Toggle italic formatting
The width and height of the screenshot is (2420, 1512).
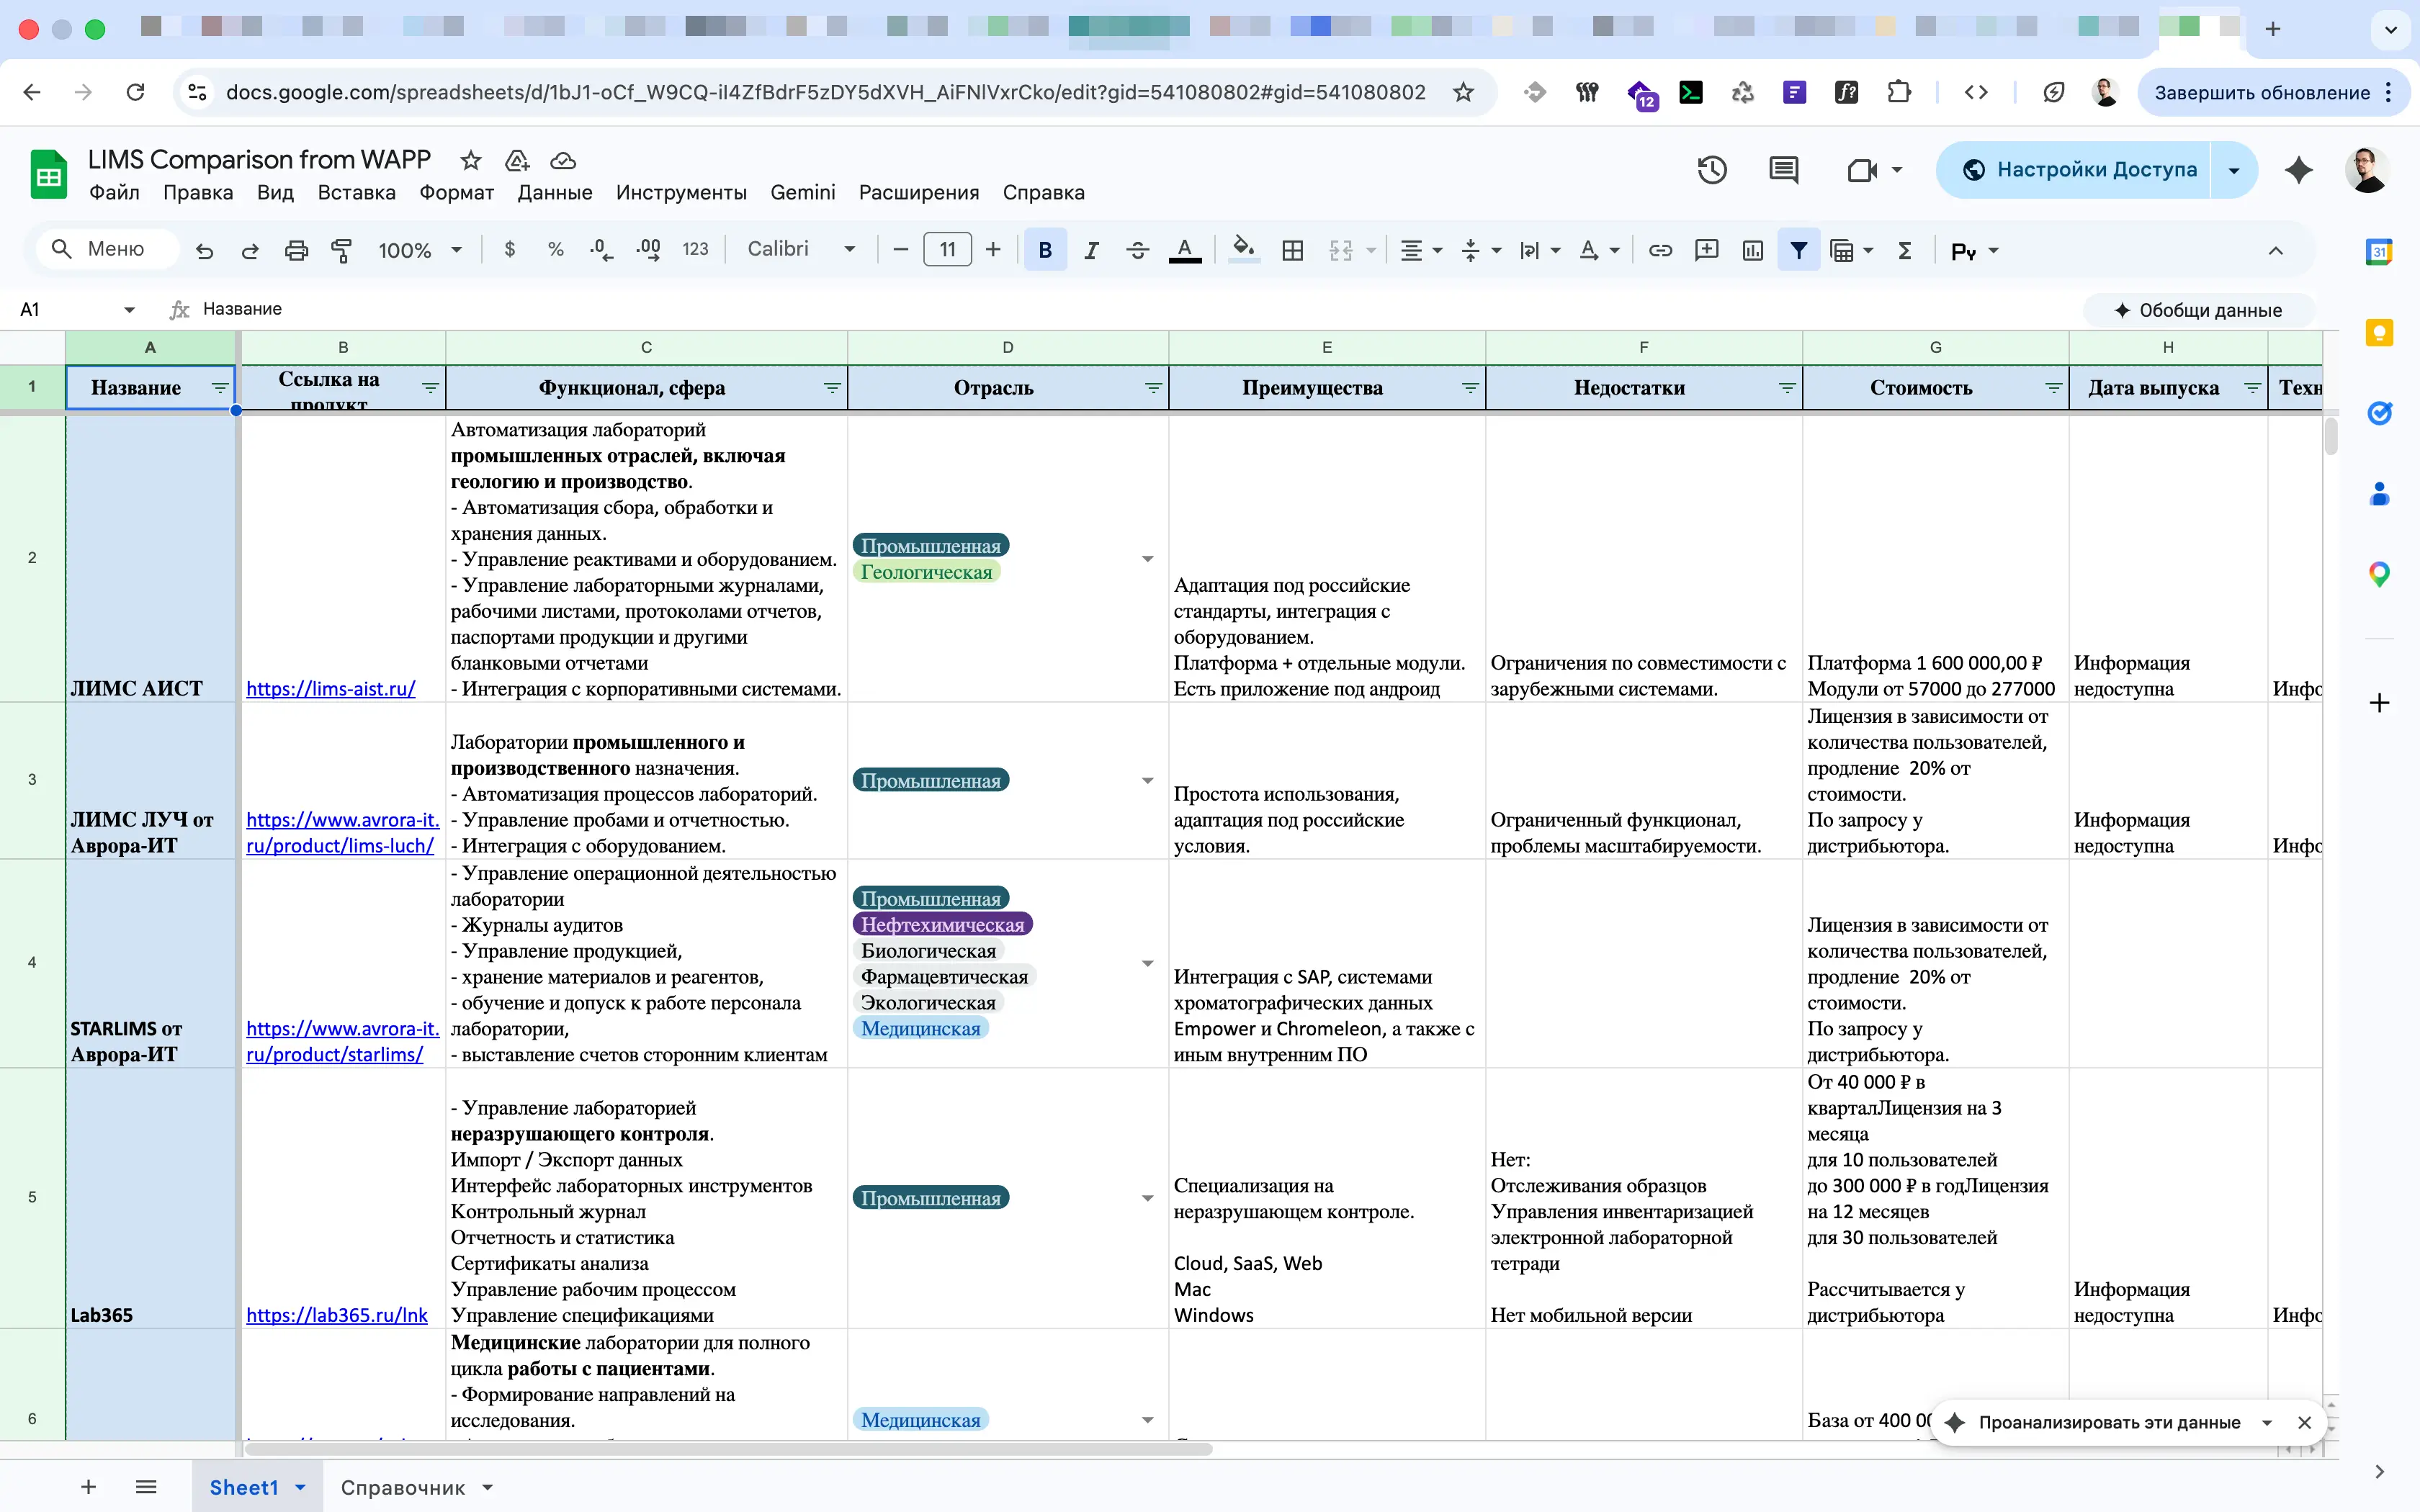[x=1091, y=250]
